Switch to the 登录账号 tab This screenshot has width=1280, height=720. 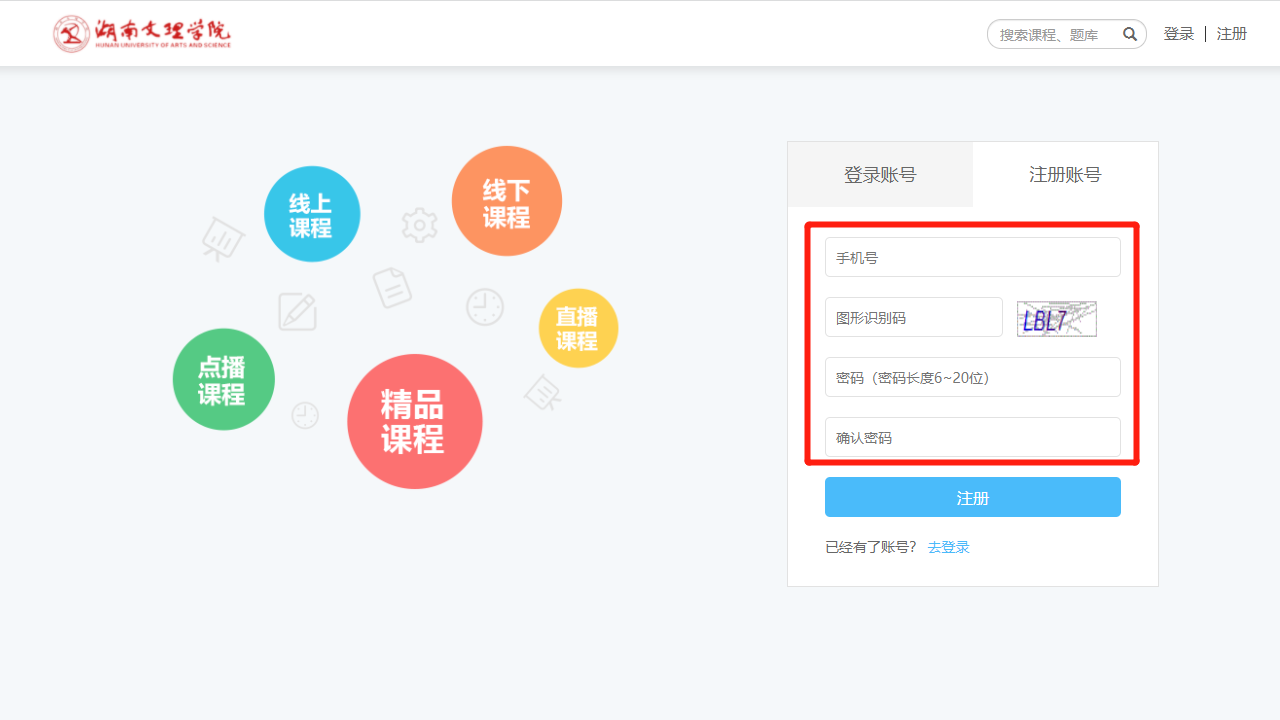click(880, 175)
